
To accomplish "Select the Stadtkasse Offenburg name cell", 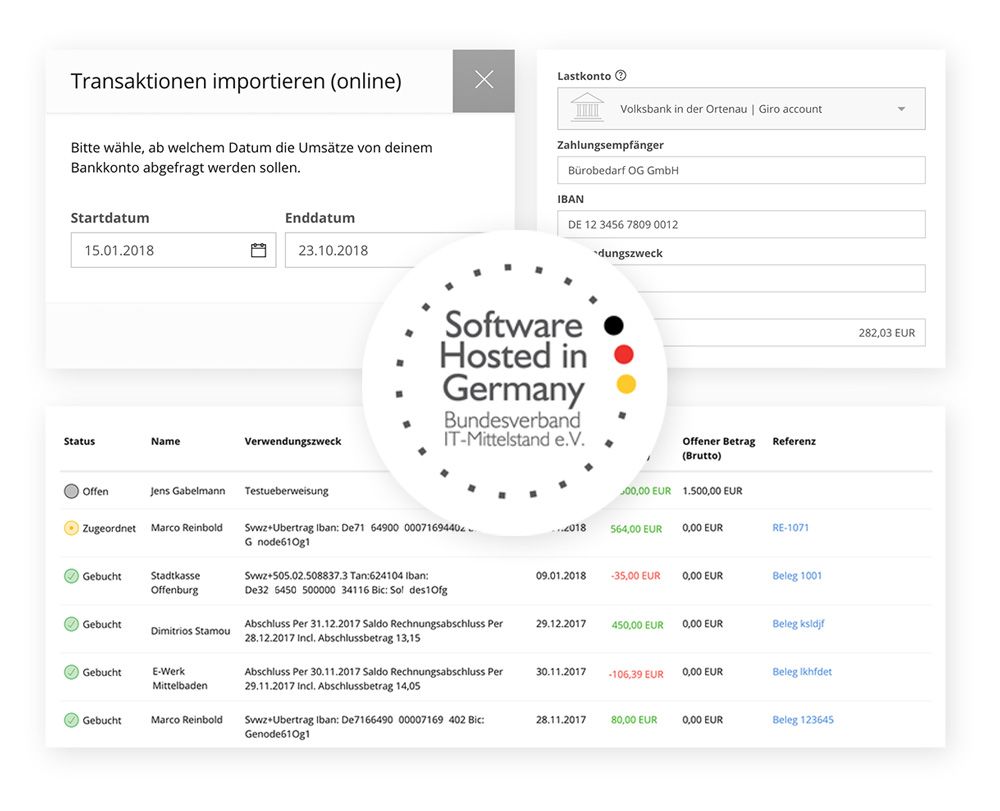I will coord(175,583).
